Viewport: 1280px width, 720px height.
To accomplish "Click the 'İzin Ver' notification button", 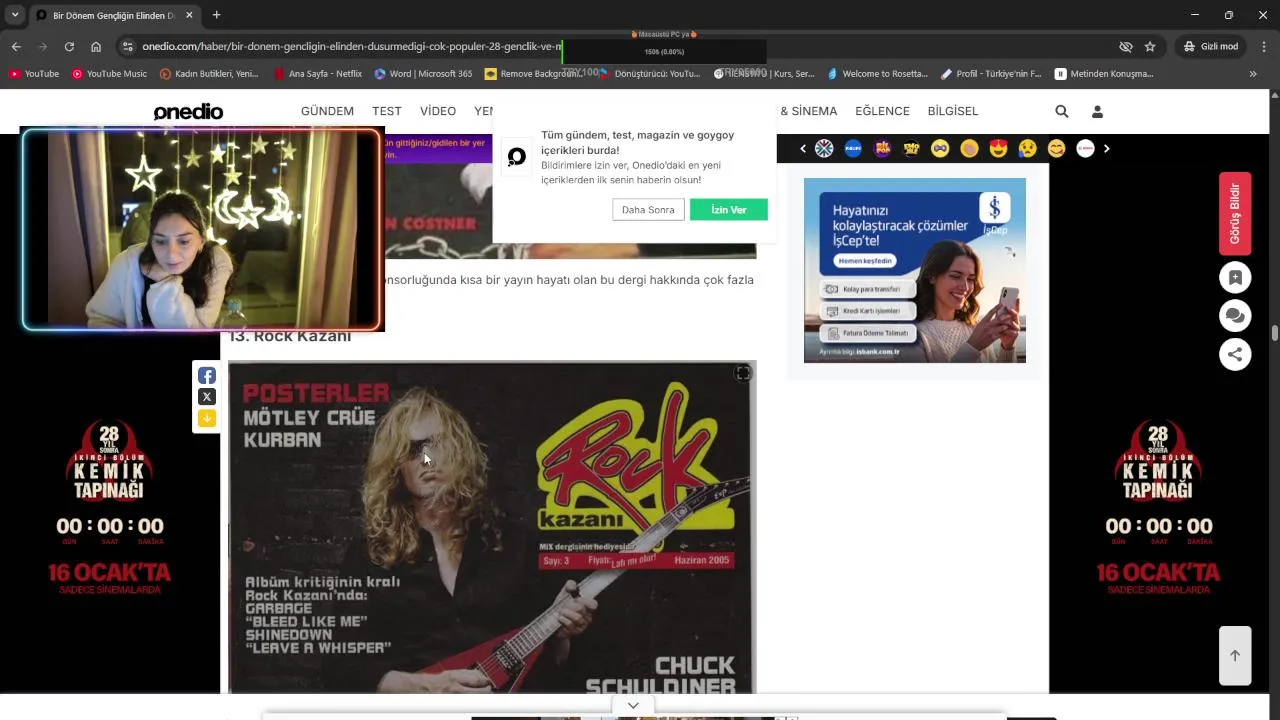I will coord(729,210).
